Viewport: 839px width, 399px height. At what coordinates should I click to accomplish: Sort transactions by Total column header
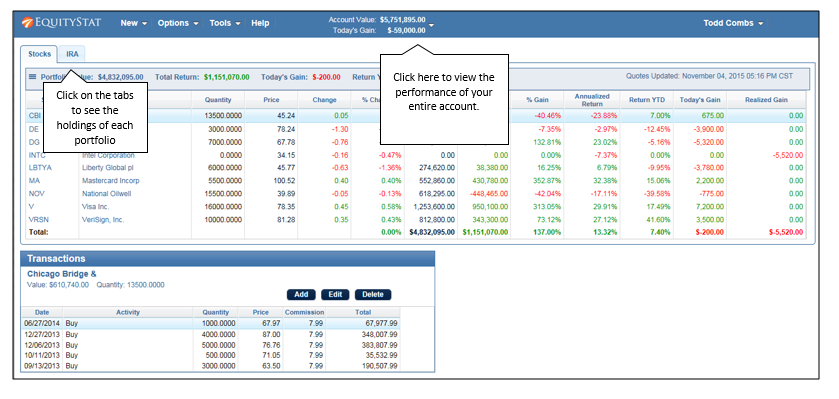point(363,312)
